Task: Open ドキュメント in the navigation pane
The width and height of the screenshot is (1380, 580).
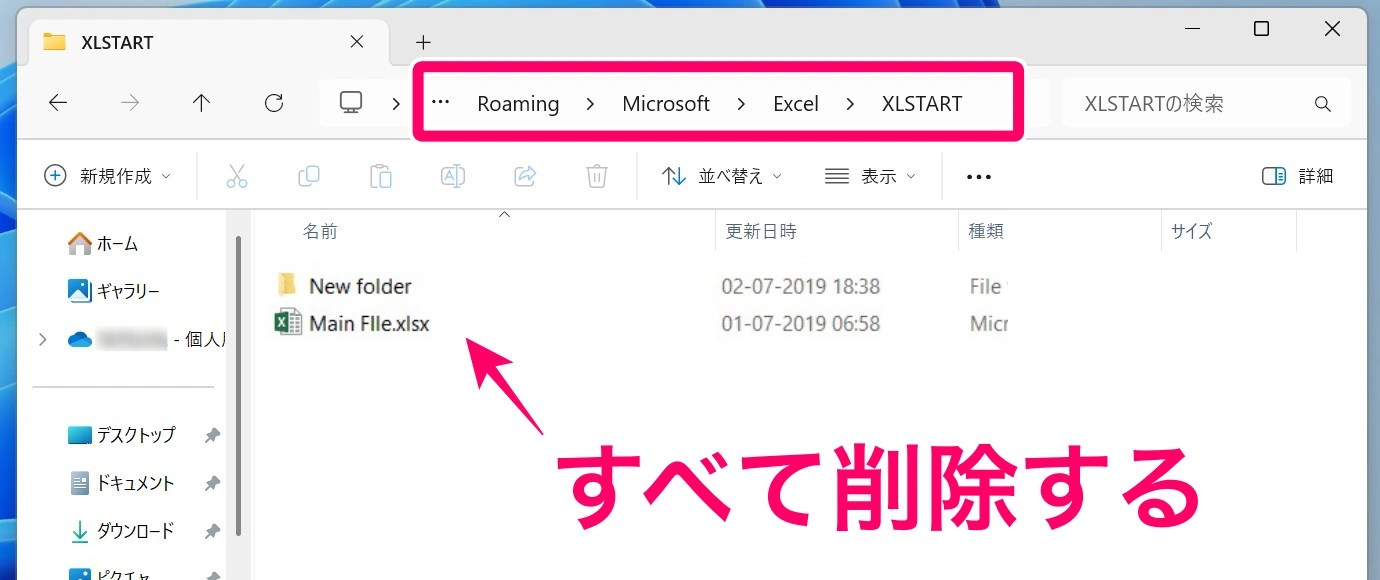Action: pos(121,483)
